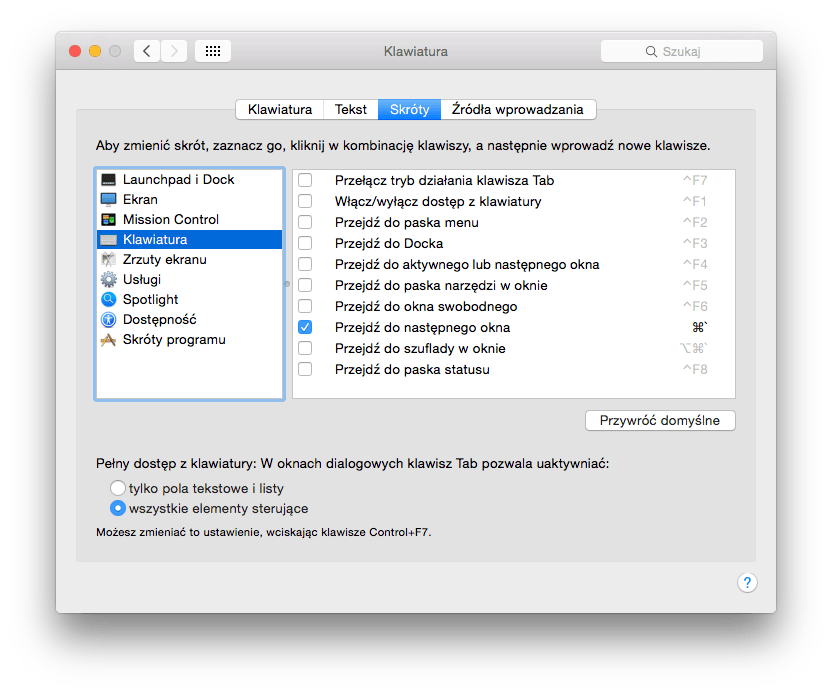
Task: Click the Szukaj search field
Action: 682,51
